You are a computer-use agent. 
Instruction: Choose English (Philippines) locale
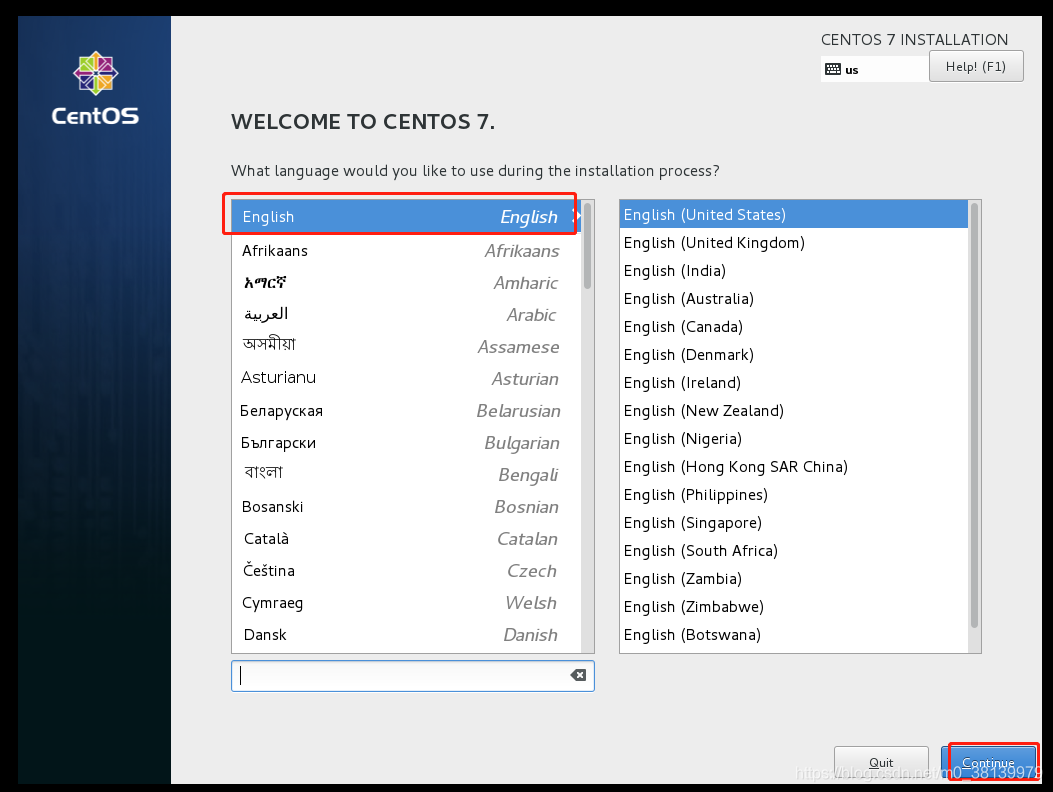click(x=794, y=494)
